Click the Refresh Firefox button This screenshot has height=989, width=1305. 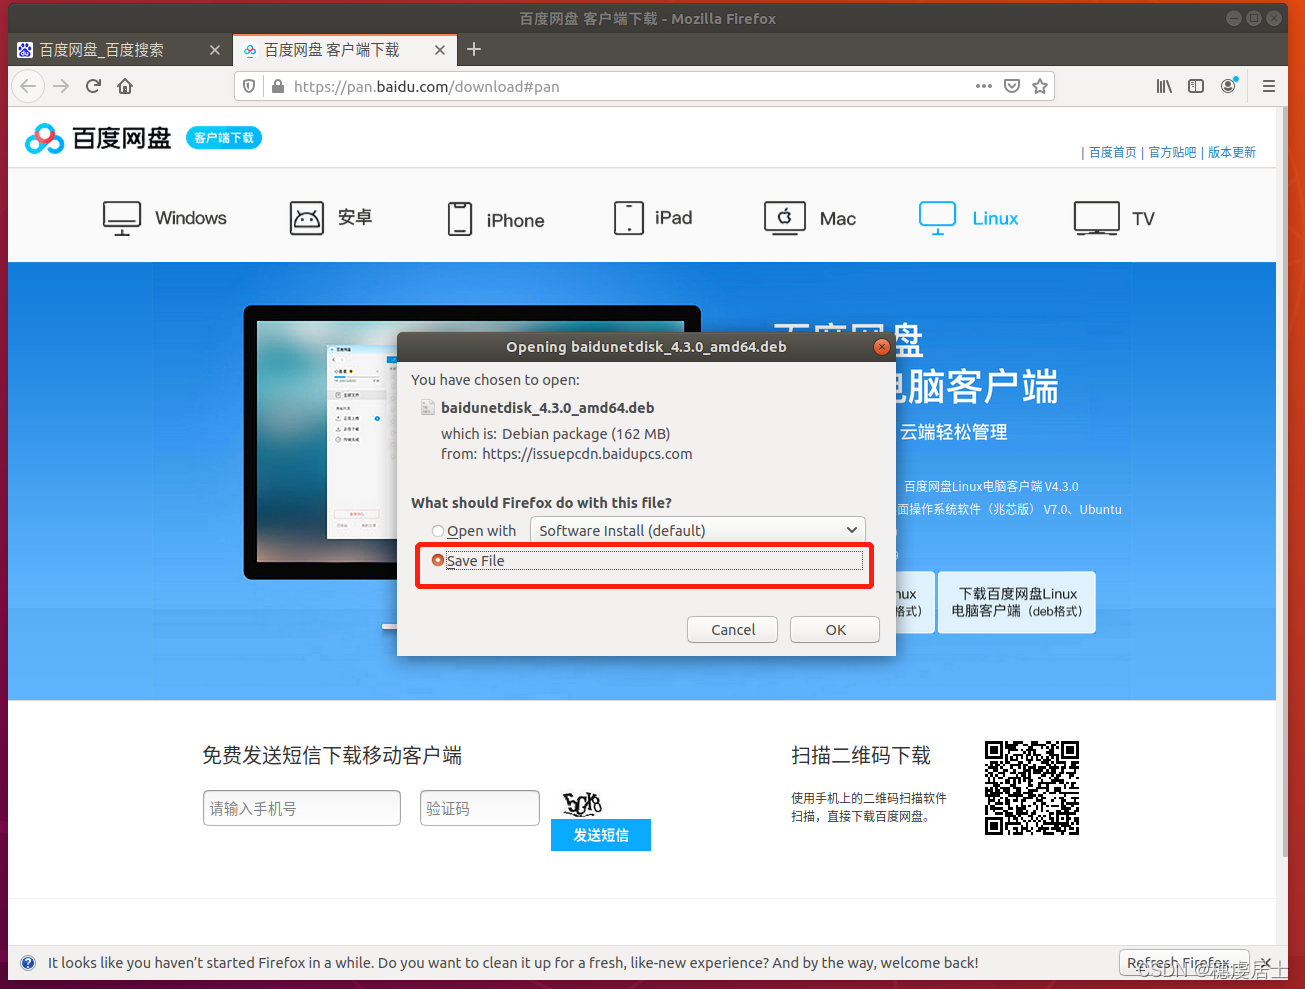coord(1184,963)
